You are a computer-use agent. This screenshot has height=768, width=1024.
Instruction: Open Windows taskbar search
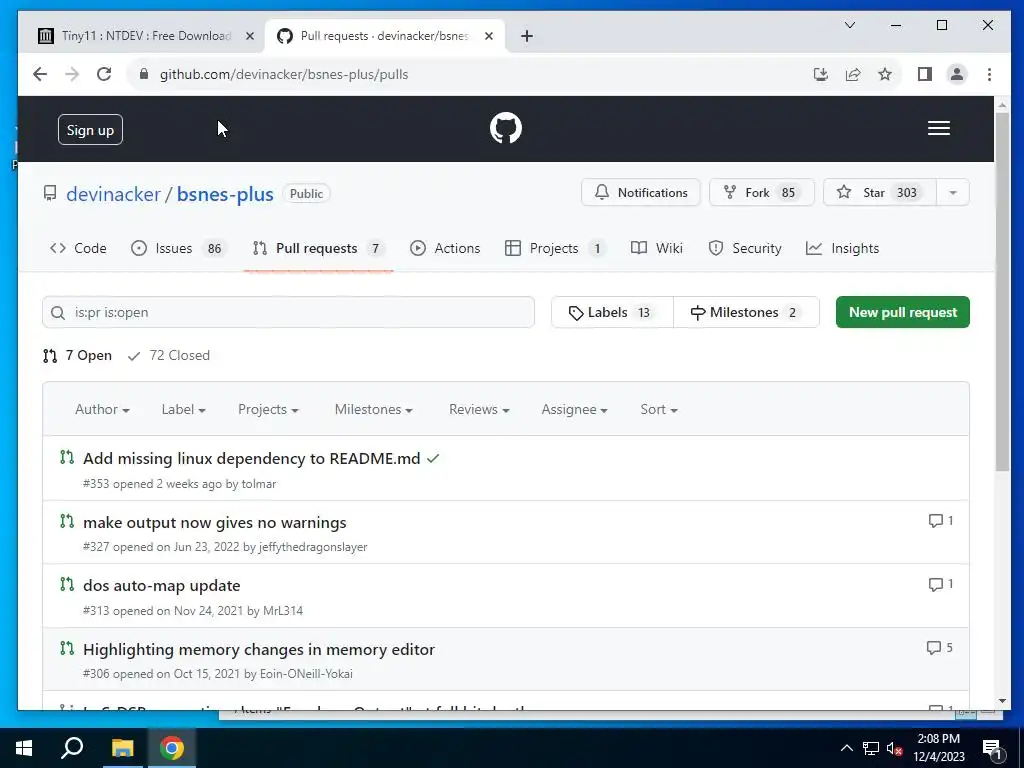pos(72,748)
